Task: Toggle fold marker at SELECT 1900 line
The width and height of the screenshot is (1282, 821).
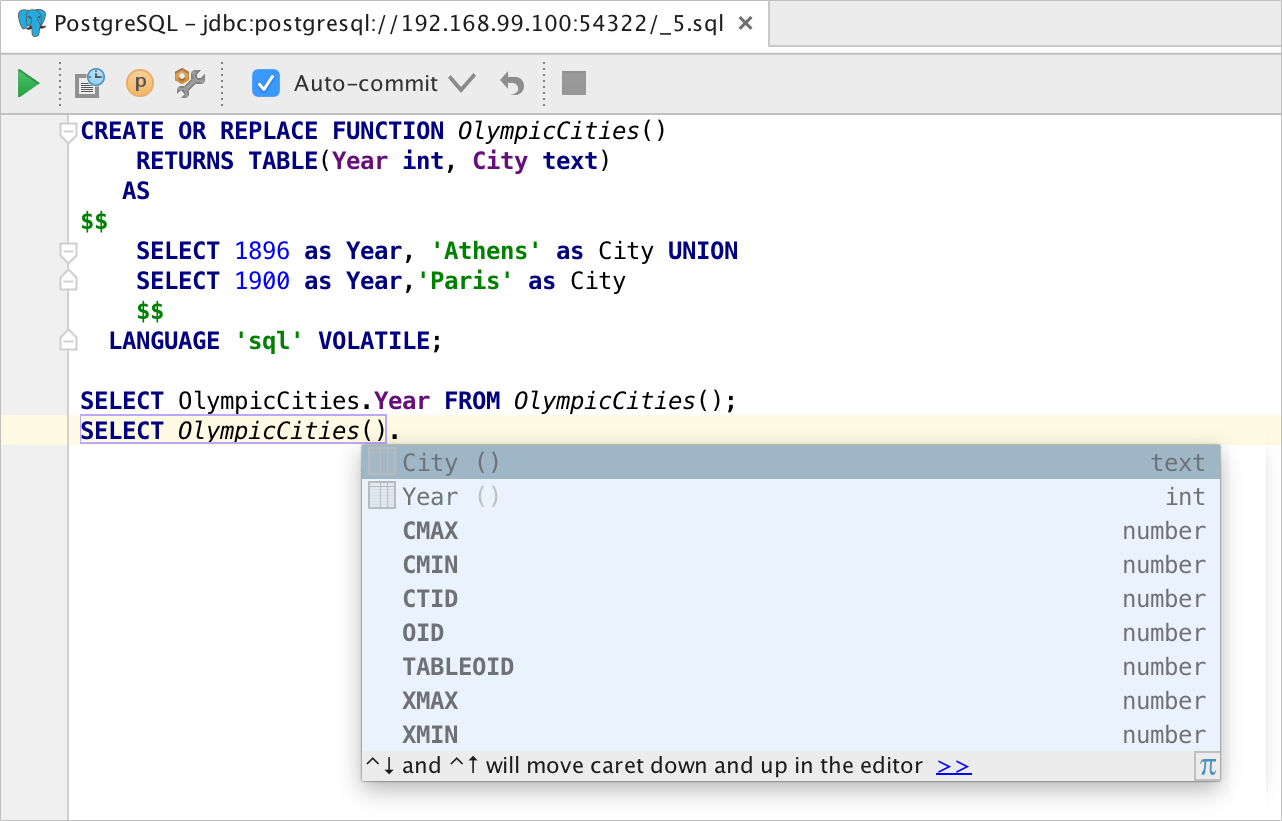Action: 68,281
